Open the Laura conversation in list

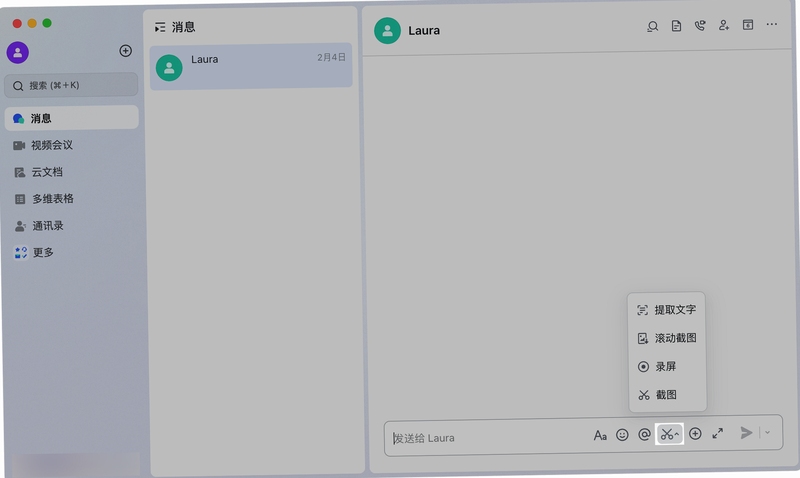(251, 66)
